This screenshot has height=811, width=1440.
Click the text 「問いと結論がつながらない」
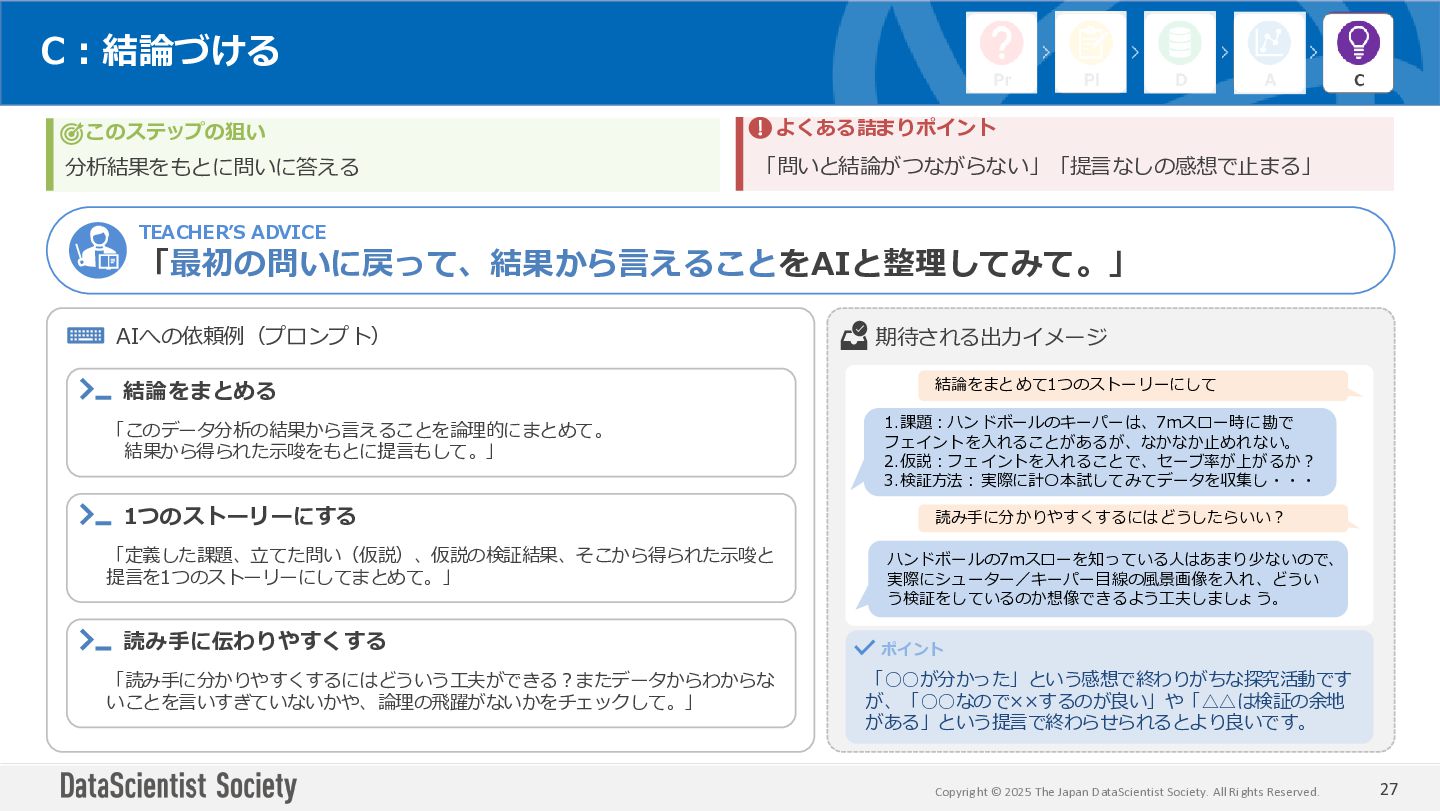903,166
